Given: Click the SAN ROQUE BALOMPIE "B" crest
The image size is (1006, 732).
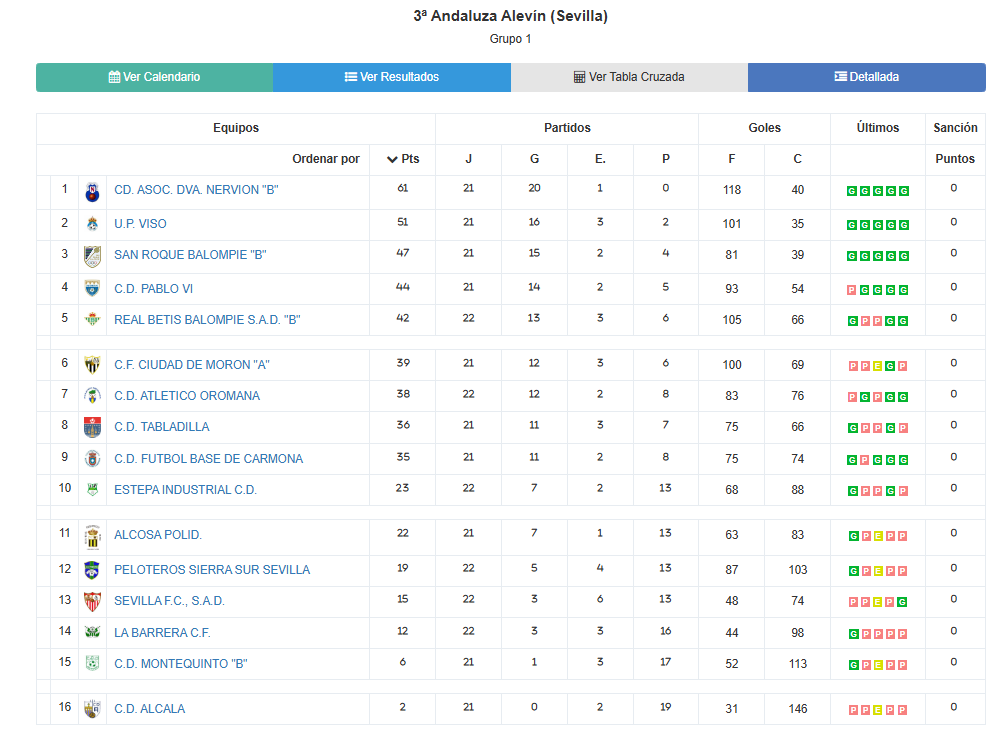Looking at the screenshot, I should pyautogui.click(x=92, y=256).
